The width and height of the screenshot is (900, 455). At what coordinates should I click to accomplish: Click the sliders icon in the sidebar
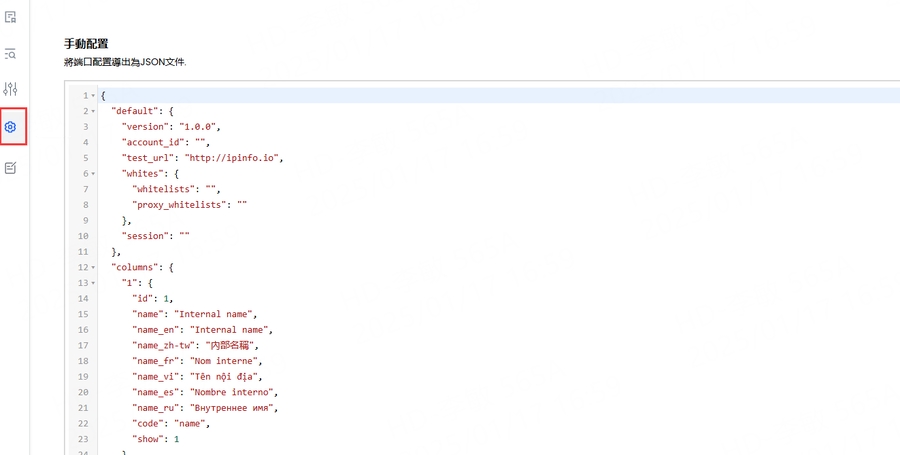[x=11, y=89]
